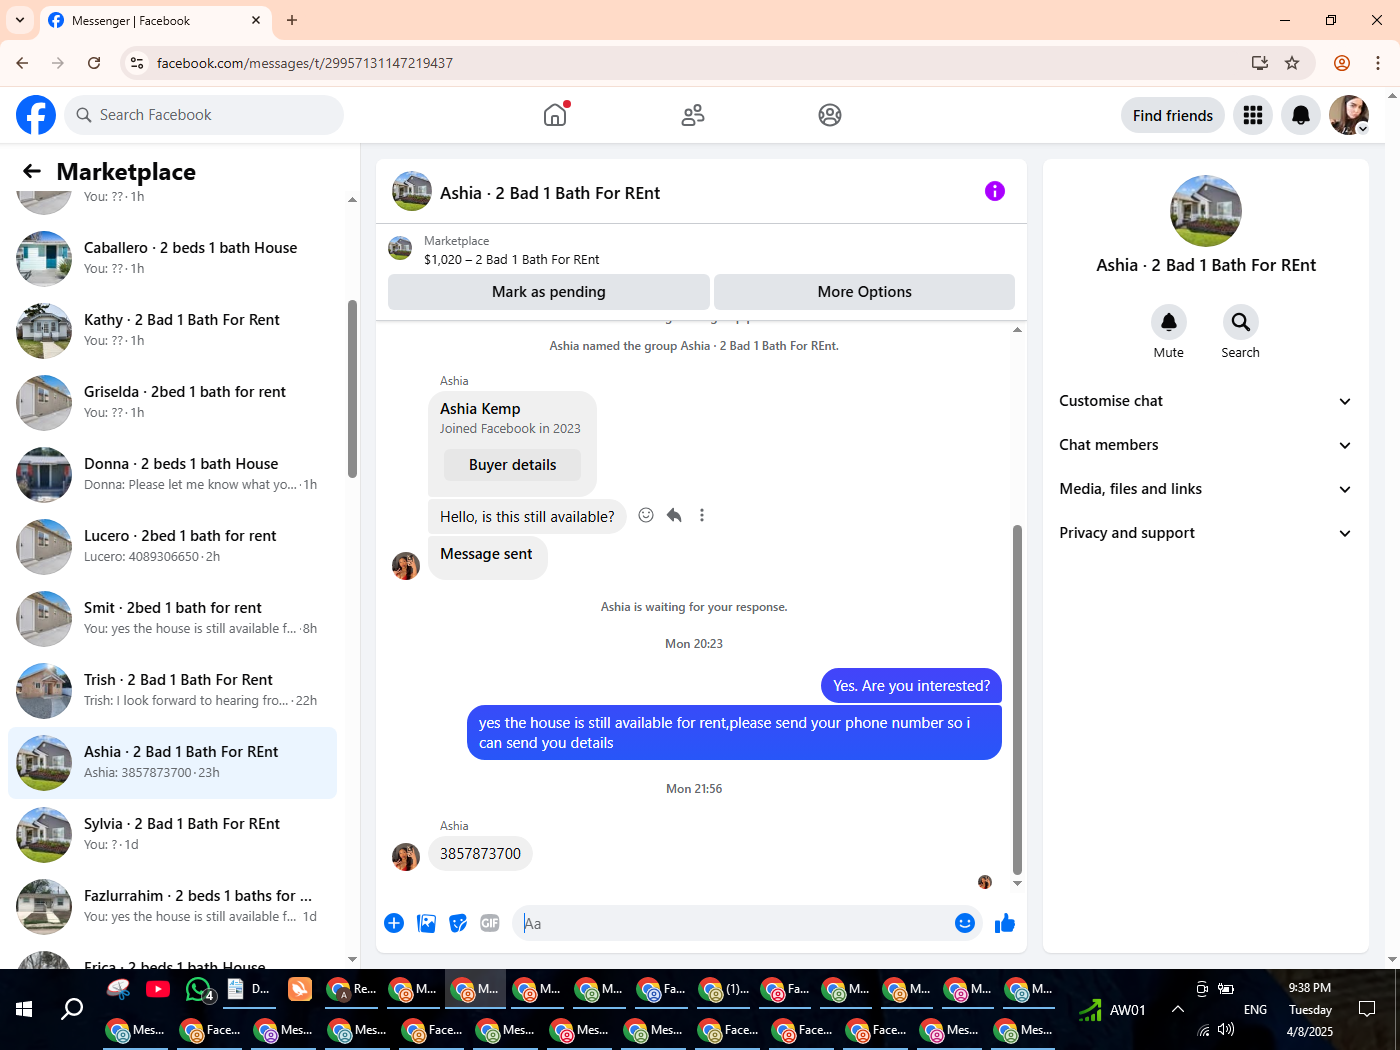Attach a photo using the image icon
The image size is (1400, 1050).
(x=426, y=923)
